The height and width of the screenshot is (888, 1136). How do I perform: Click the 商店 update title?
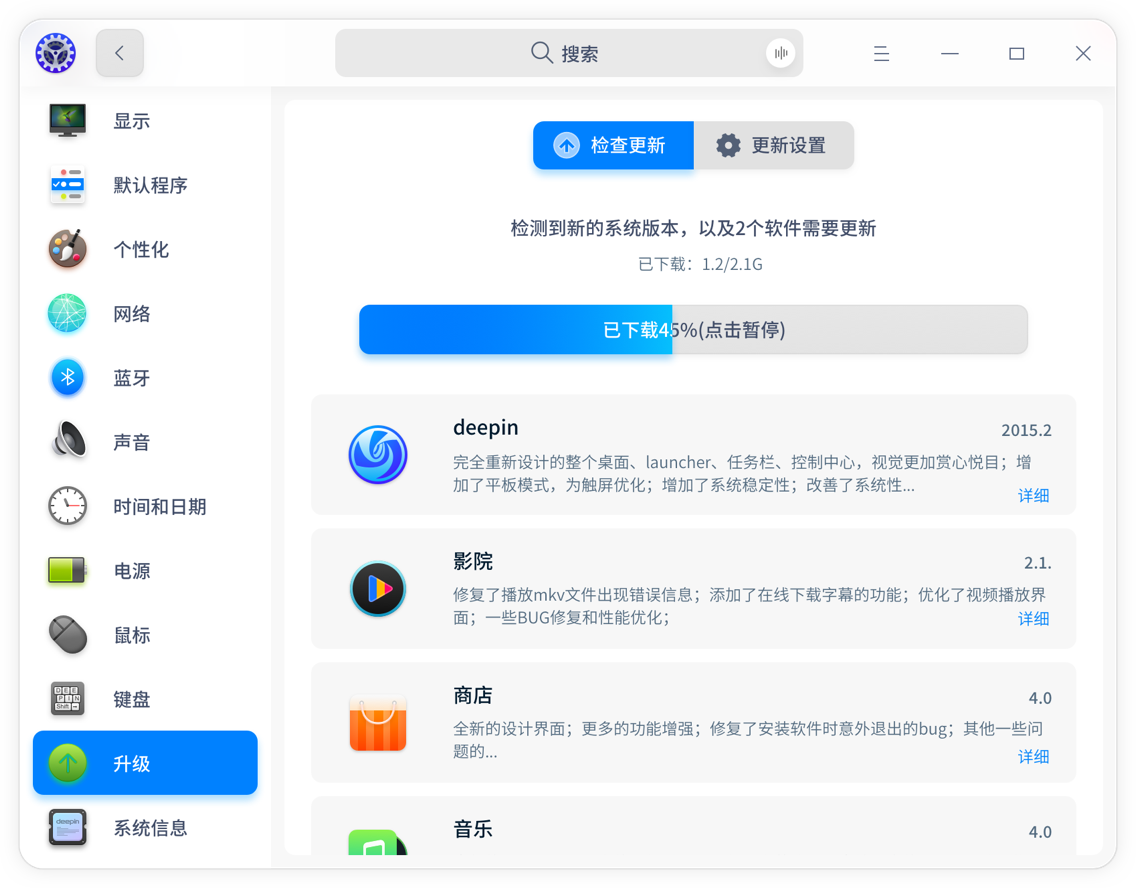(x=472, y=695)
